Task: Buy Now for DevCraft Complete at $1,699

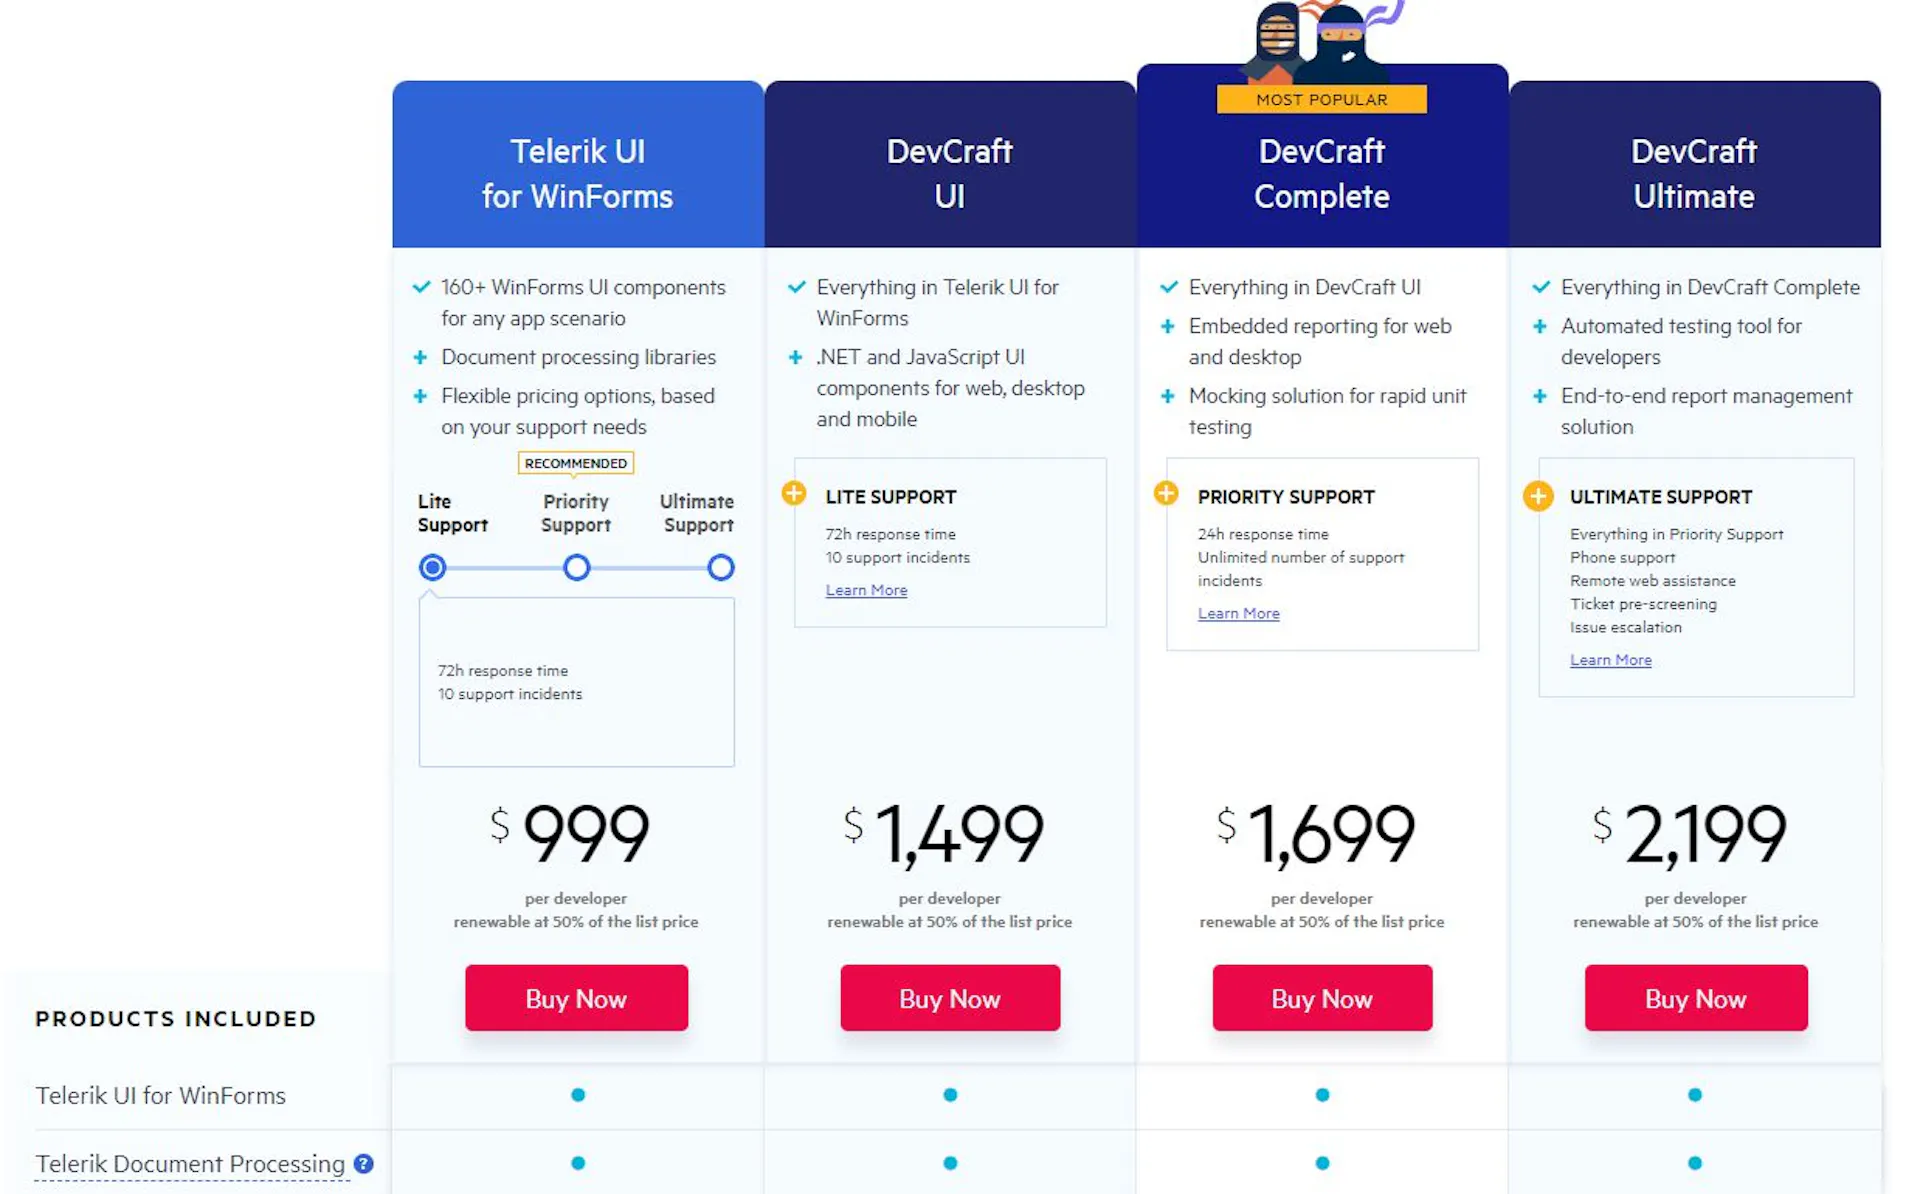Action: [1322, 998]
